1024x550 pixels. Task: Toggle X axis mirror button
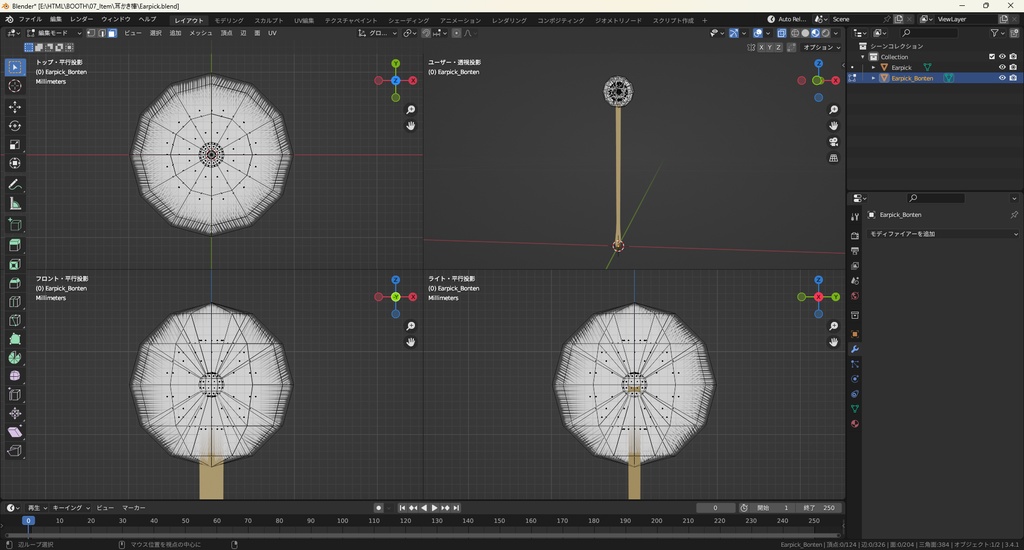(x=761, y=47)
